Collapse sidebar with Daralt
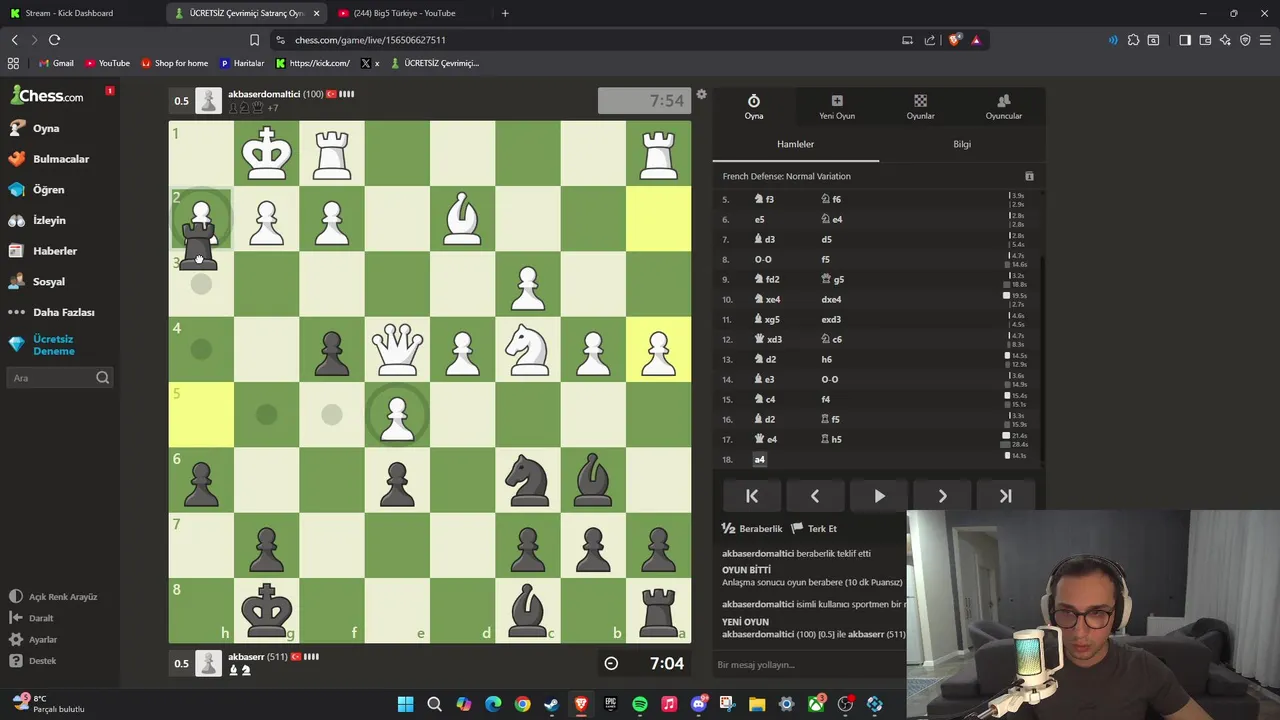 point(31,618)
